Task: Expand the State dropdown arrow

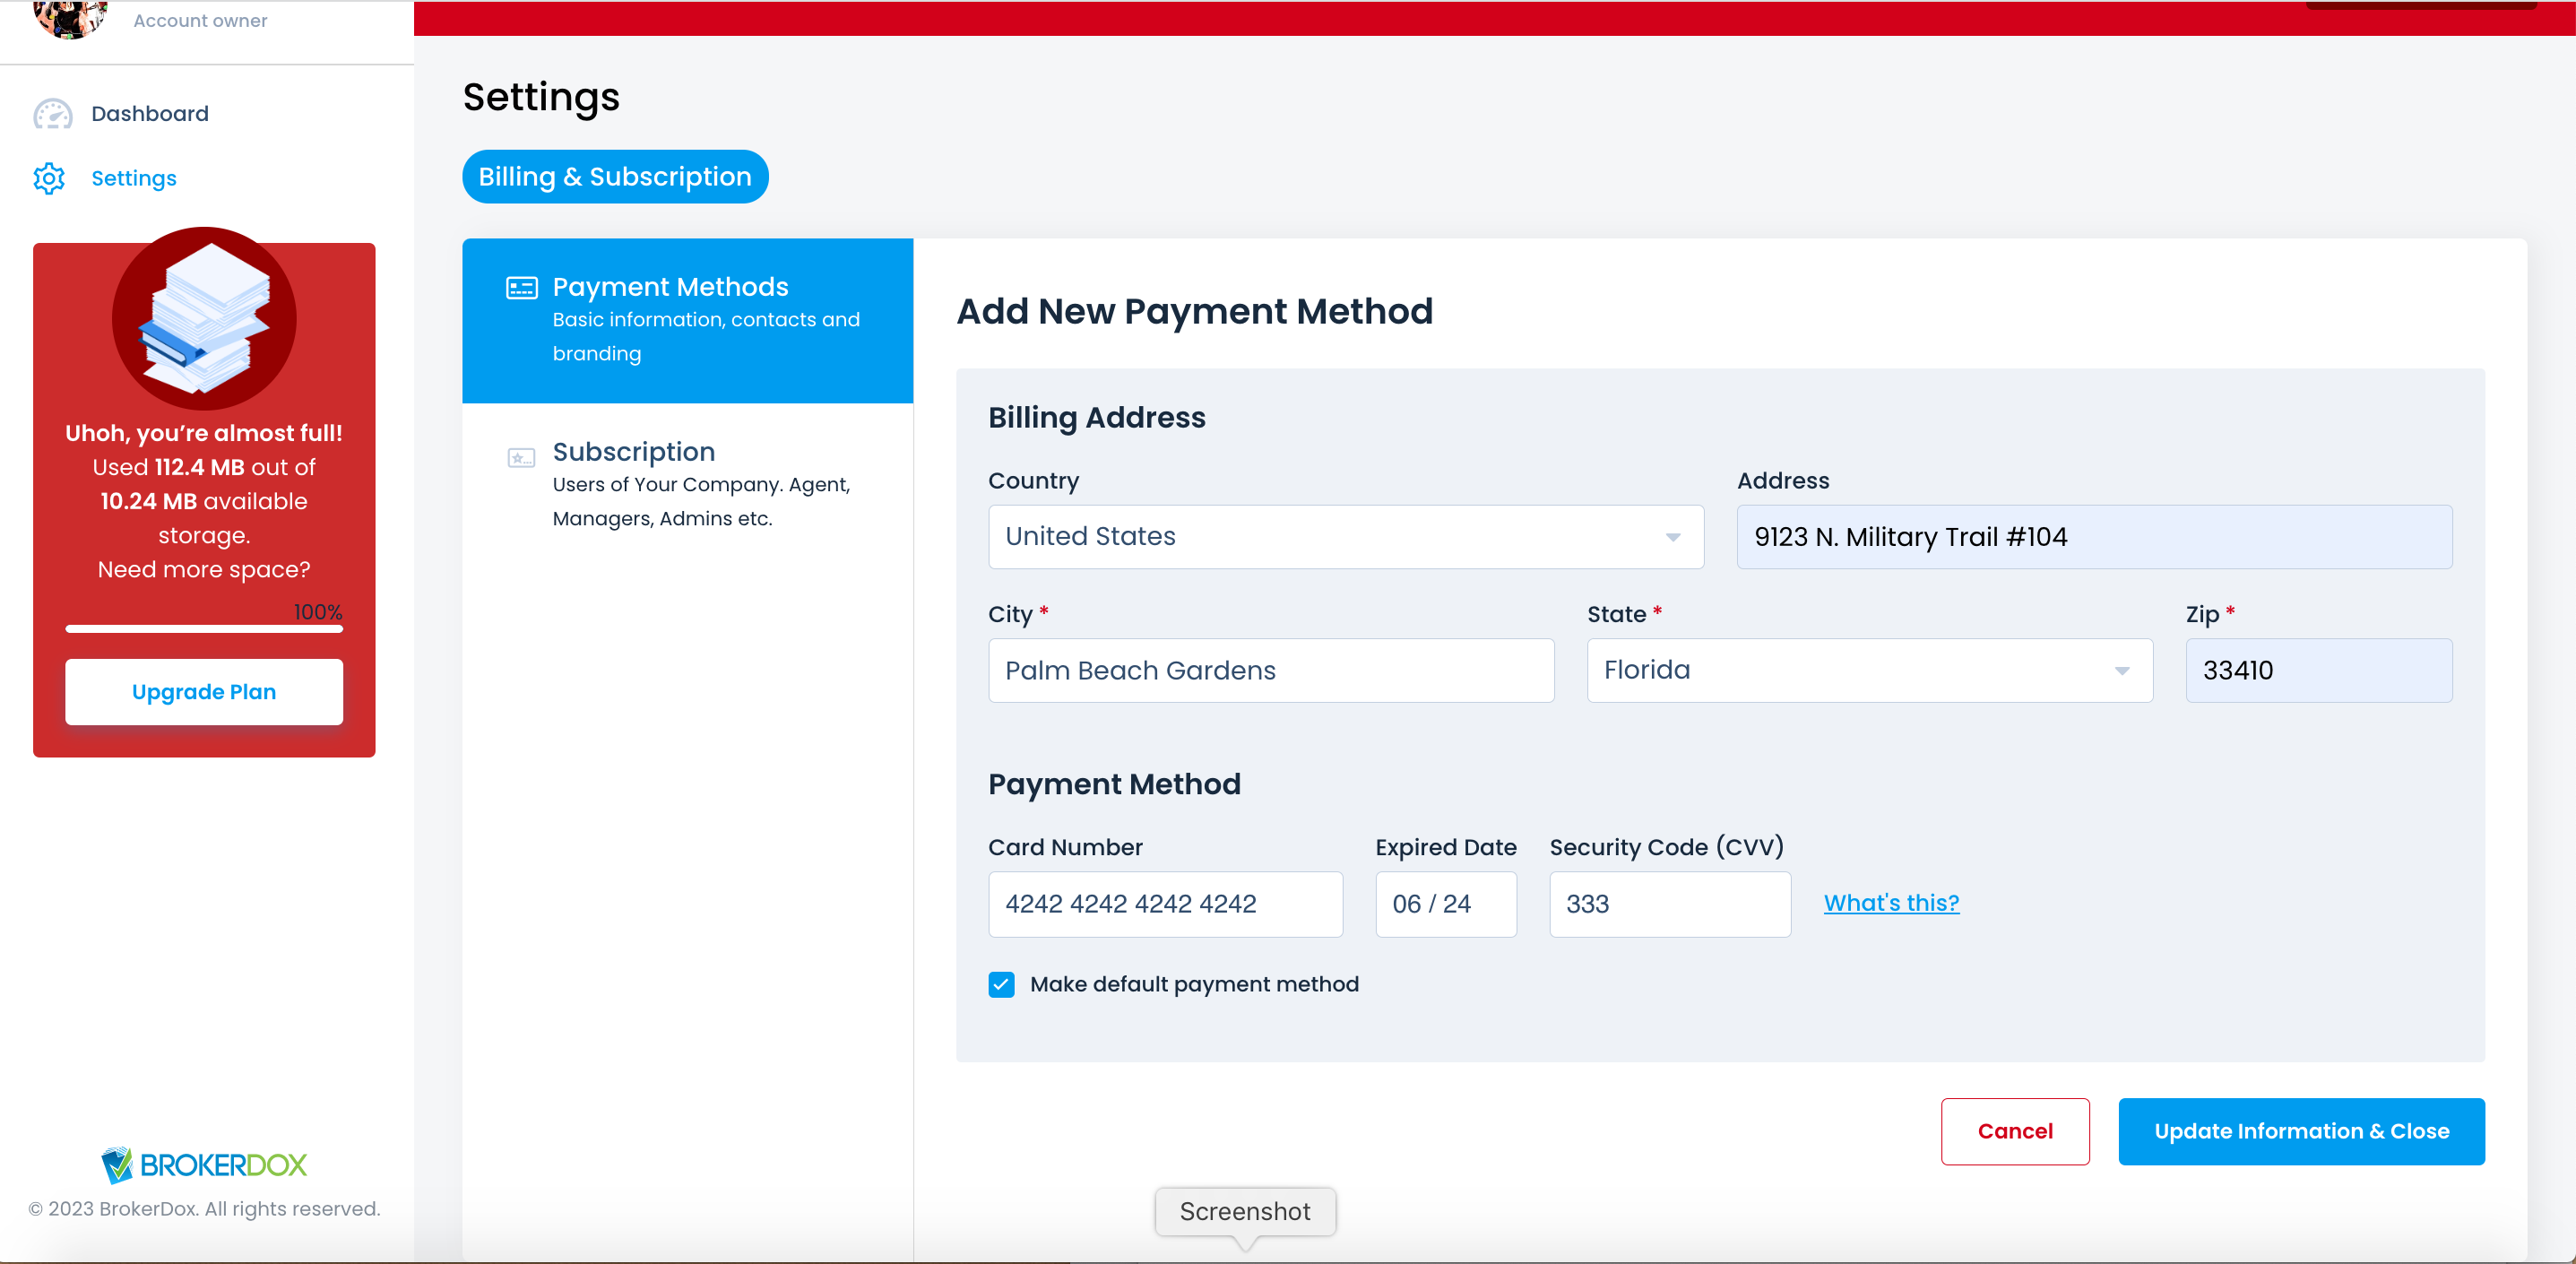Action: pos(2121,671)
